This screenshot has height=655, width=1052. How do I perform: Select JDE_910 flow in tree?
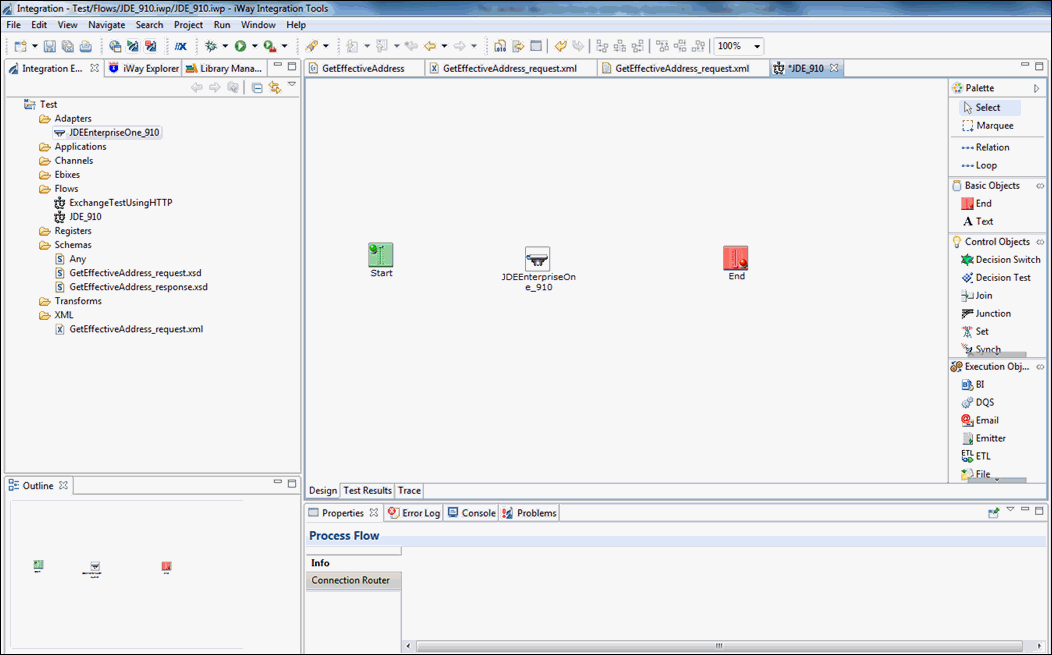(x=78, y=217)
